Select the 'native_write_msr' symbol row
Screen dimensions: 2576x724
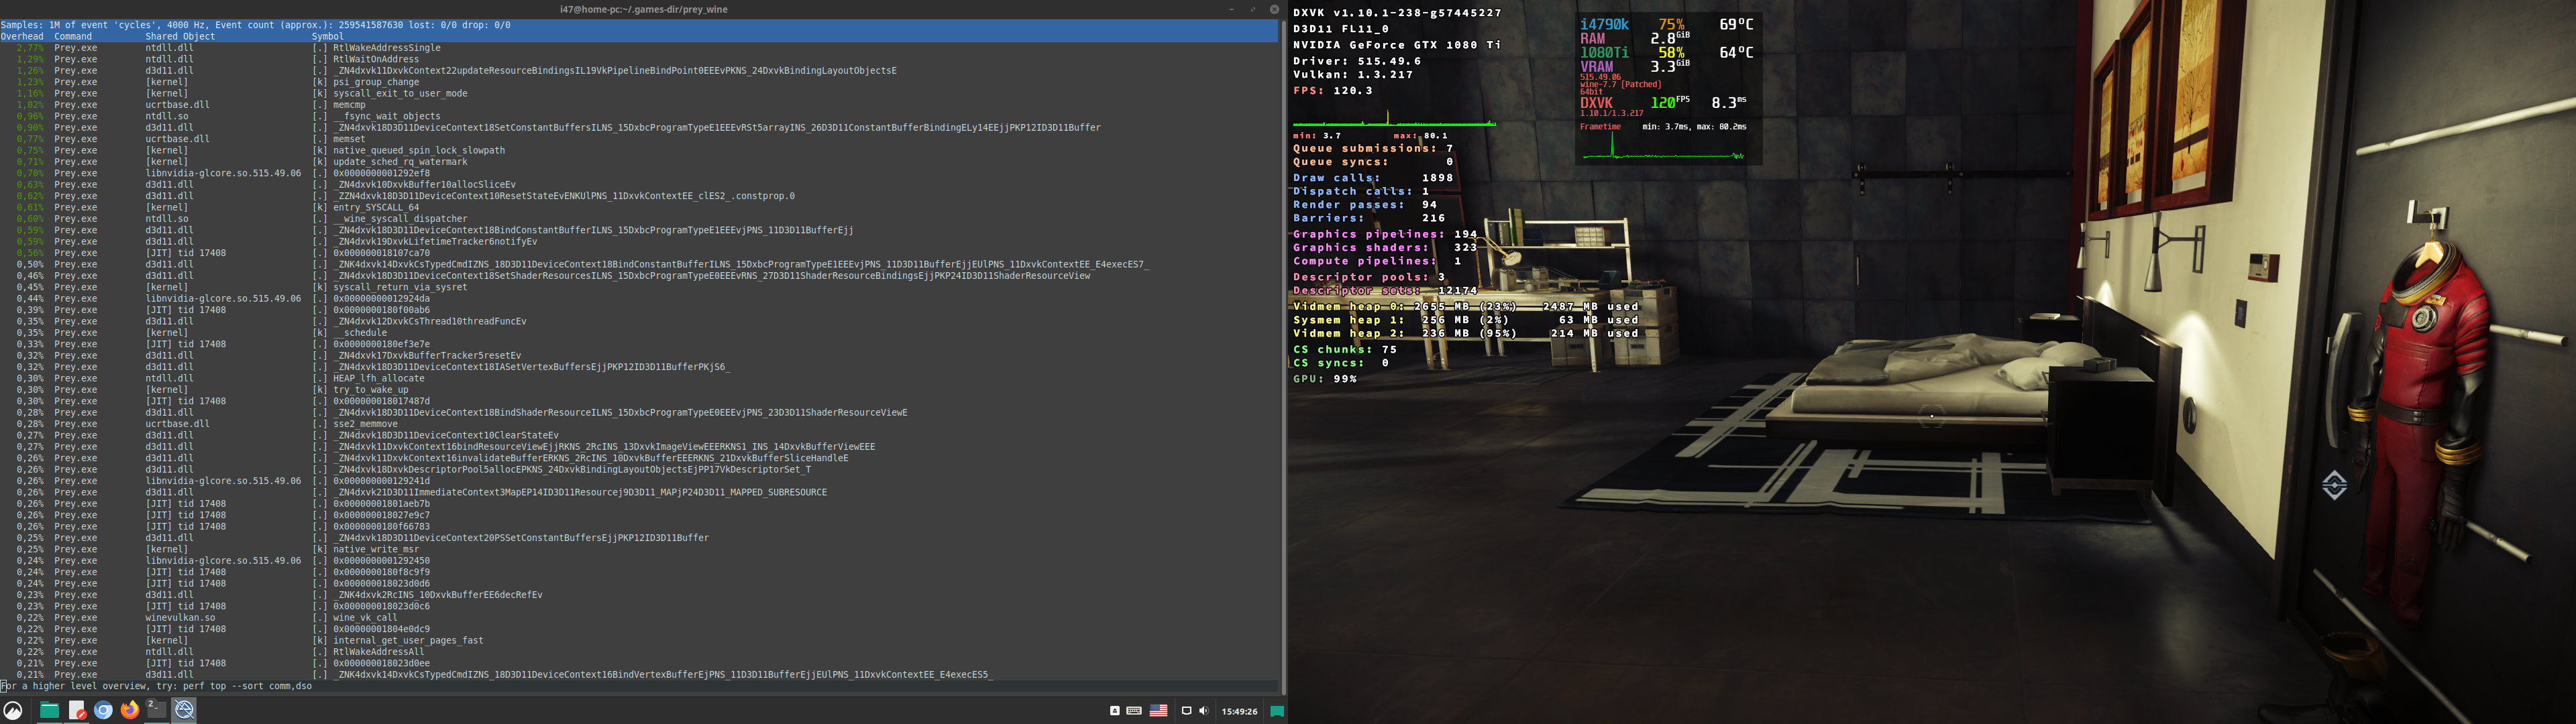(x=640, y=549)
